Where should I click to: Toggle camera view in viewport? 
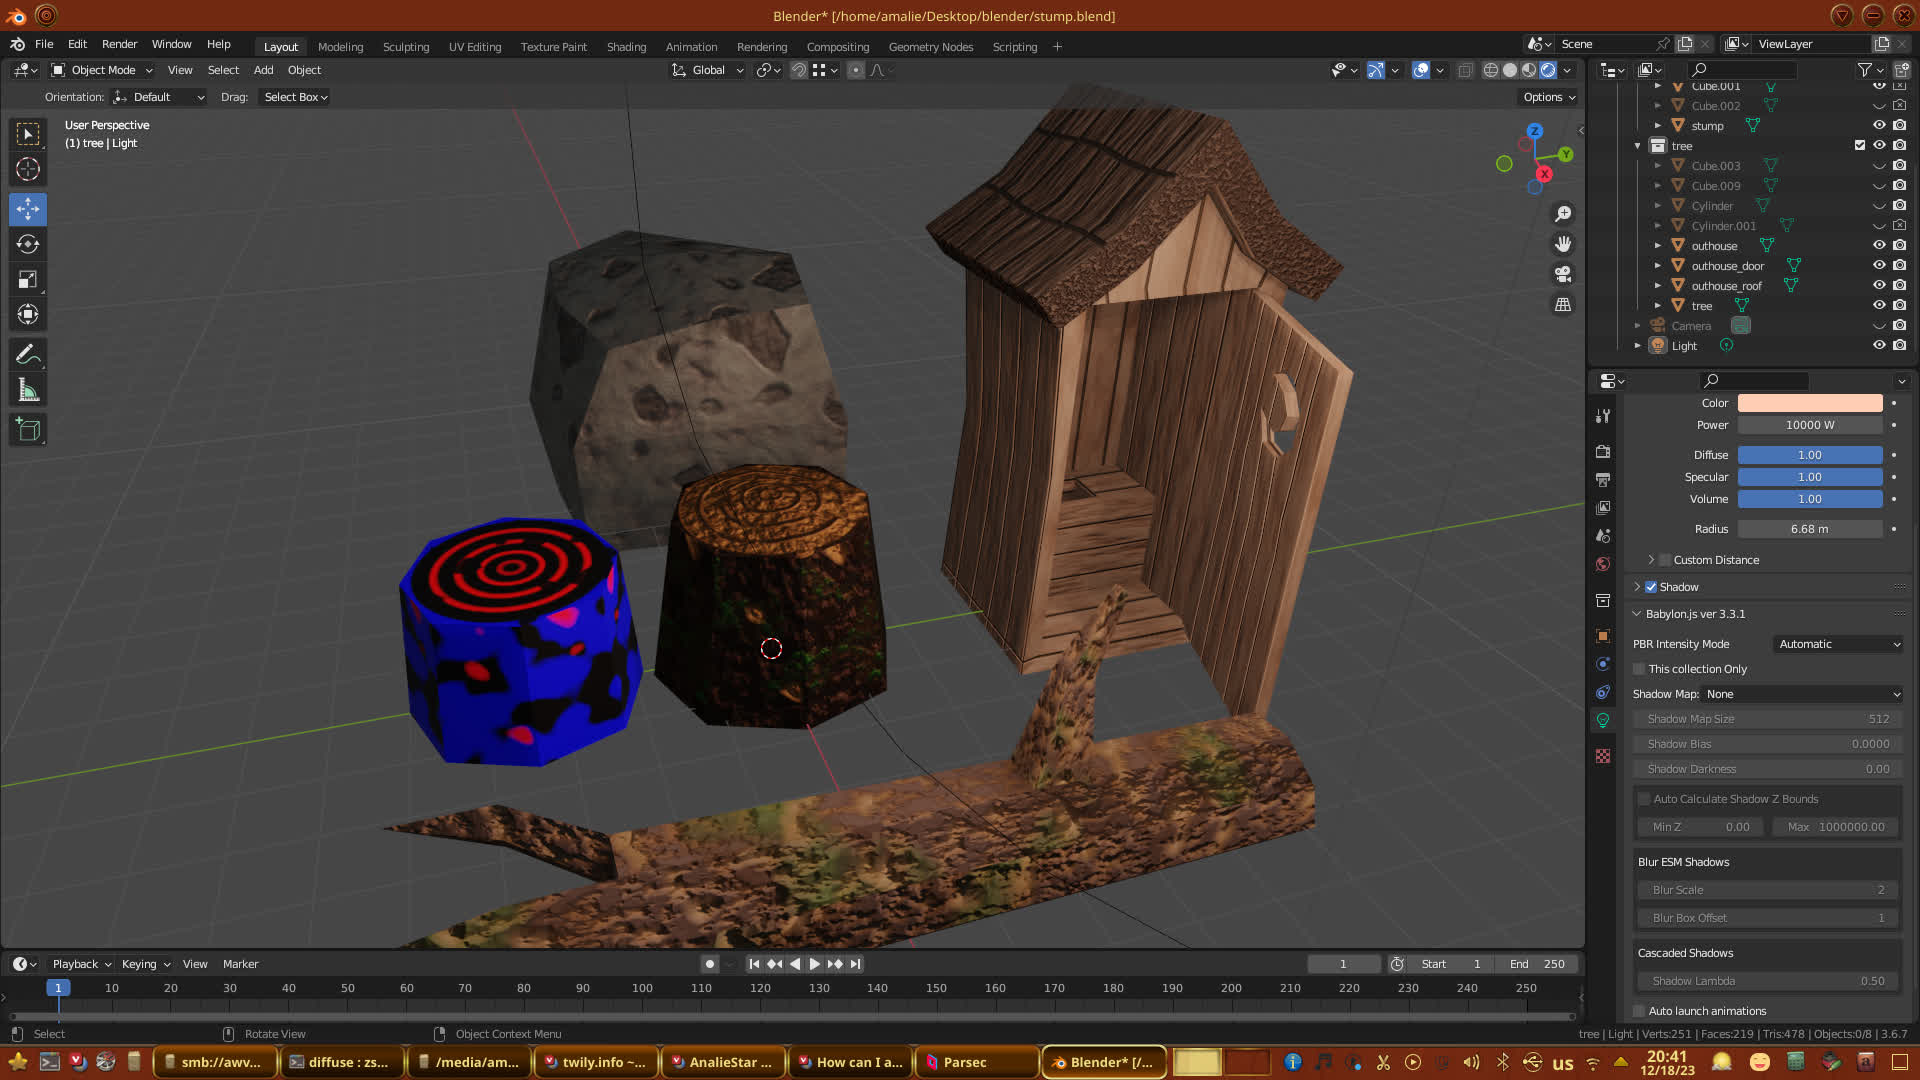point(1563,274)
